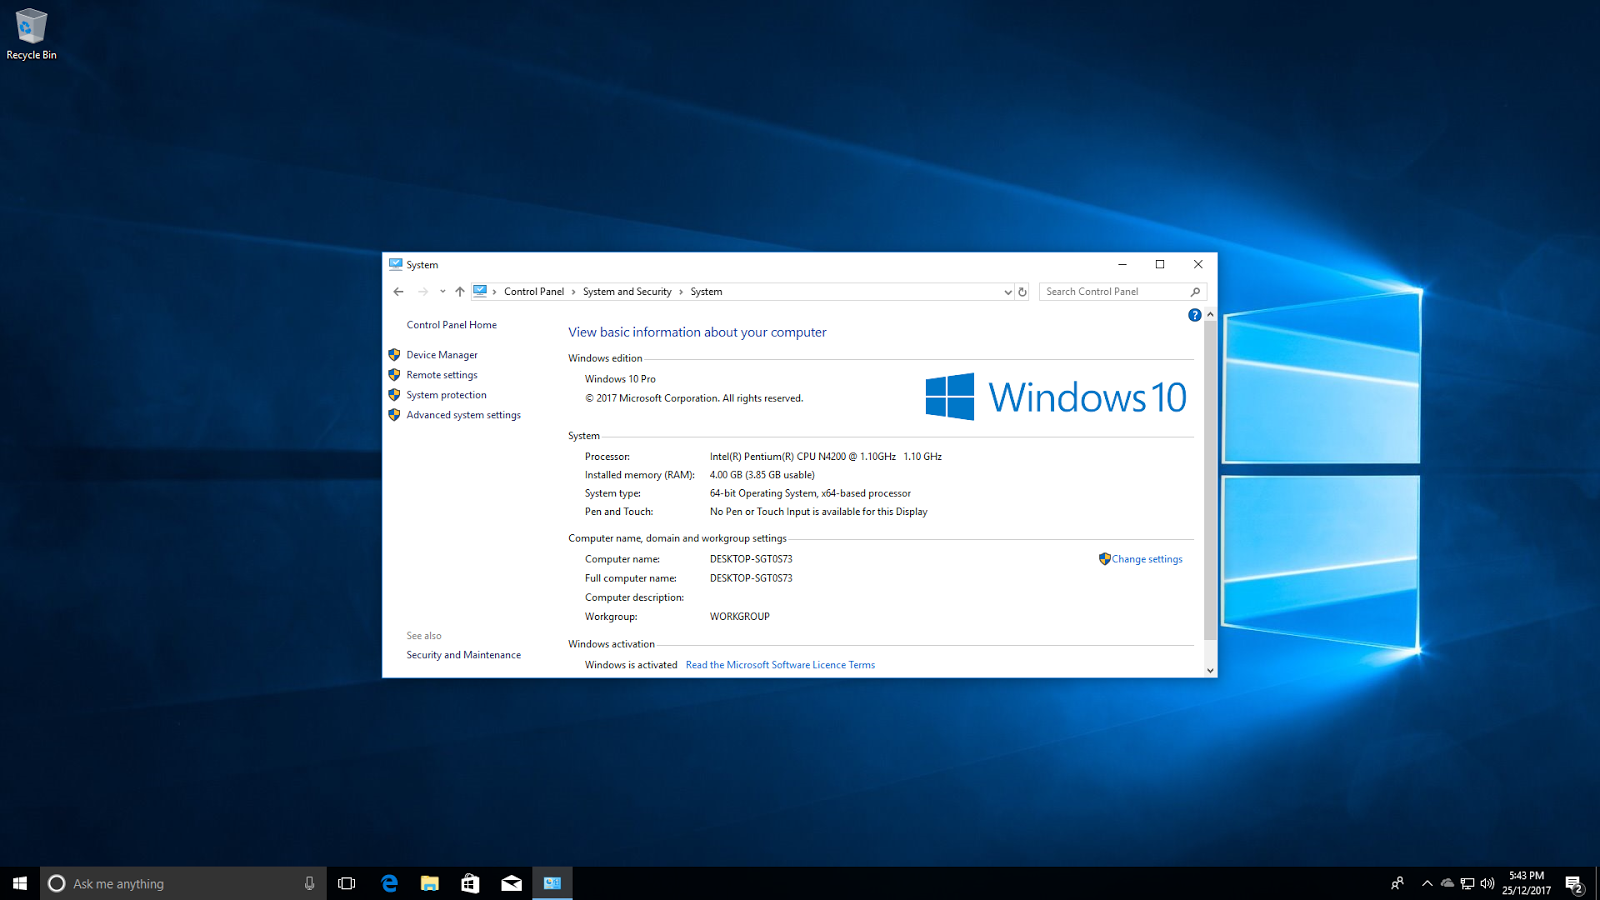Open File Explorer from the taskbar
1600x900 pixels.
(x=430, y=883)
